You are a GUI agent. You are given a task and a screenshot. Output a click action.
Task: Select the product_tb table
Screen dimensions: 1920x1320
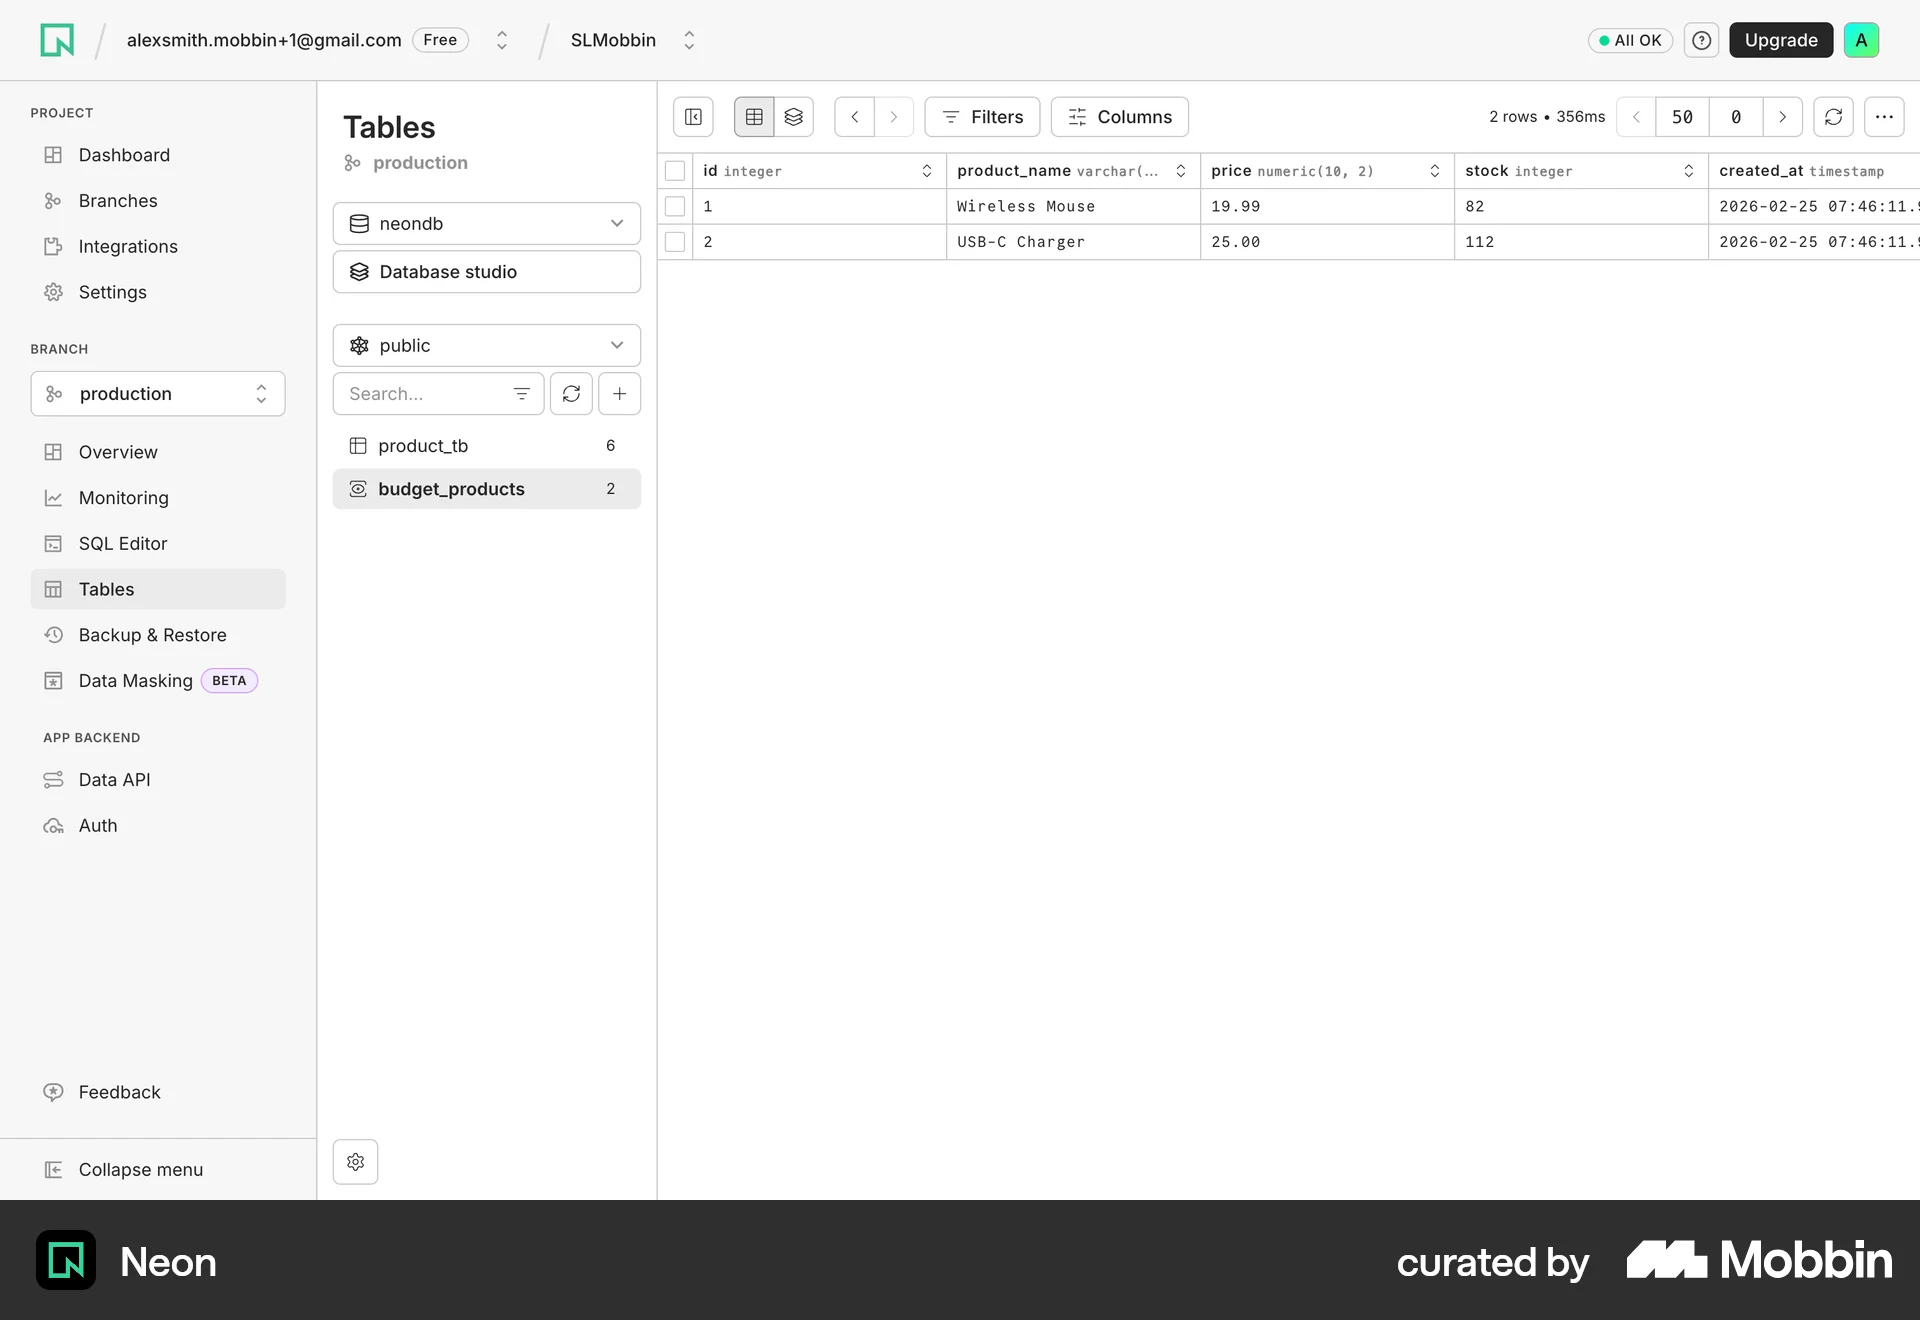pos(487,446)
